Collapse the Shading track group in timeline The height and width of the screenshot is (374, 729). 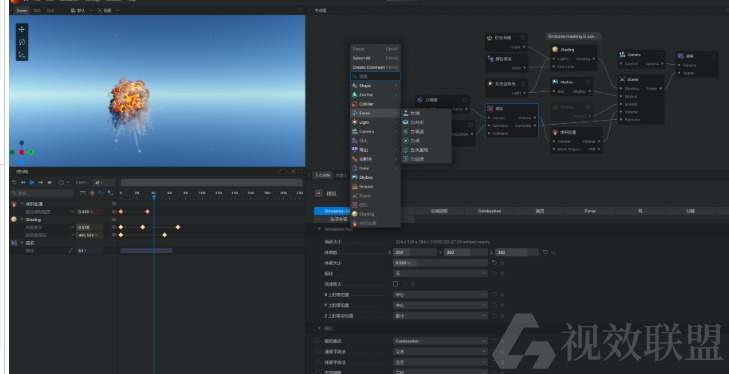pos(22,219)
